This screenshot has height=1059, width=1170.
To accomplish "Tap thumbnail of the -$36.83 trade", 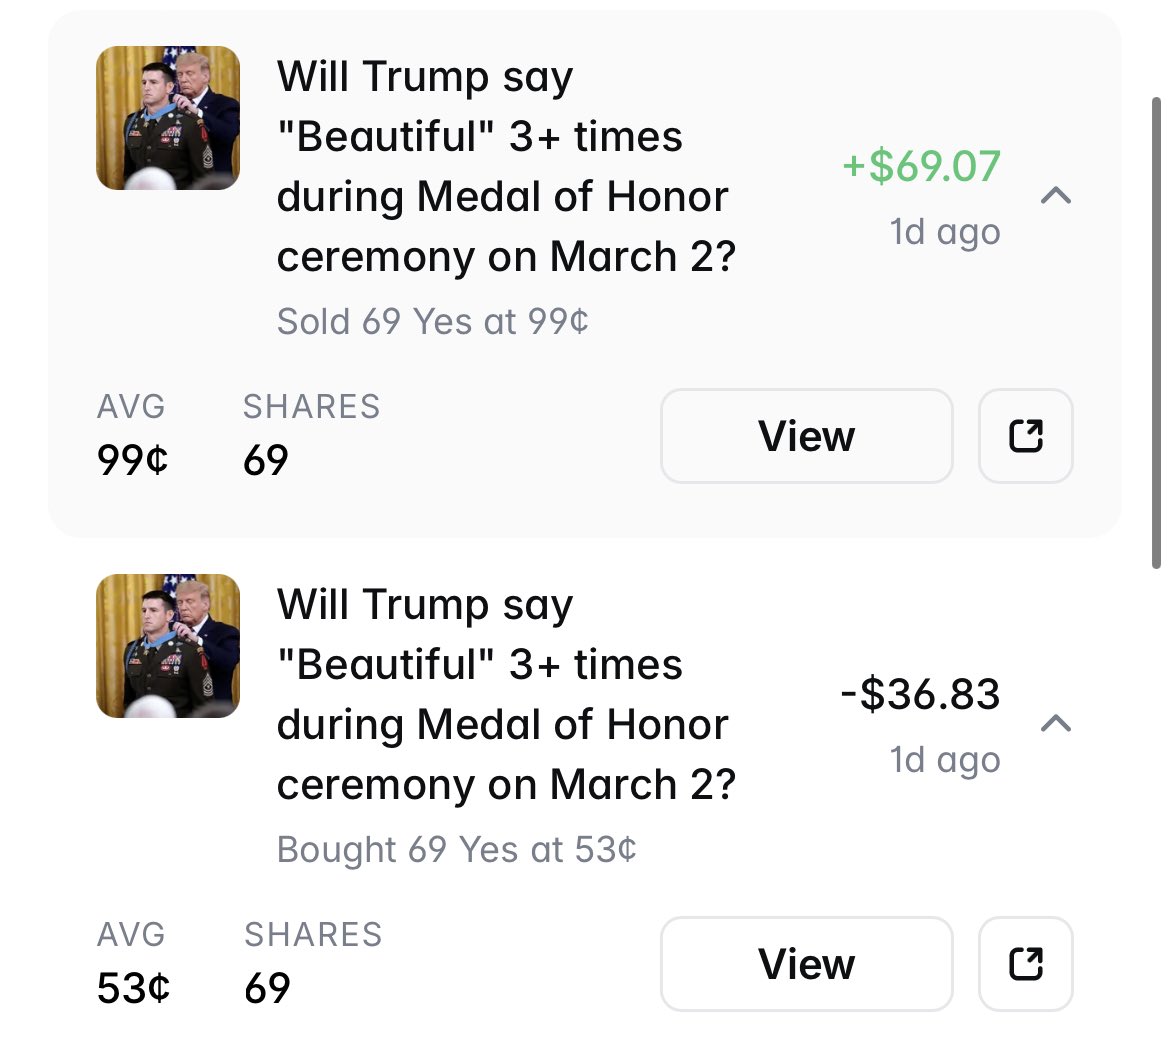I will (168, 646).
